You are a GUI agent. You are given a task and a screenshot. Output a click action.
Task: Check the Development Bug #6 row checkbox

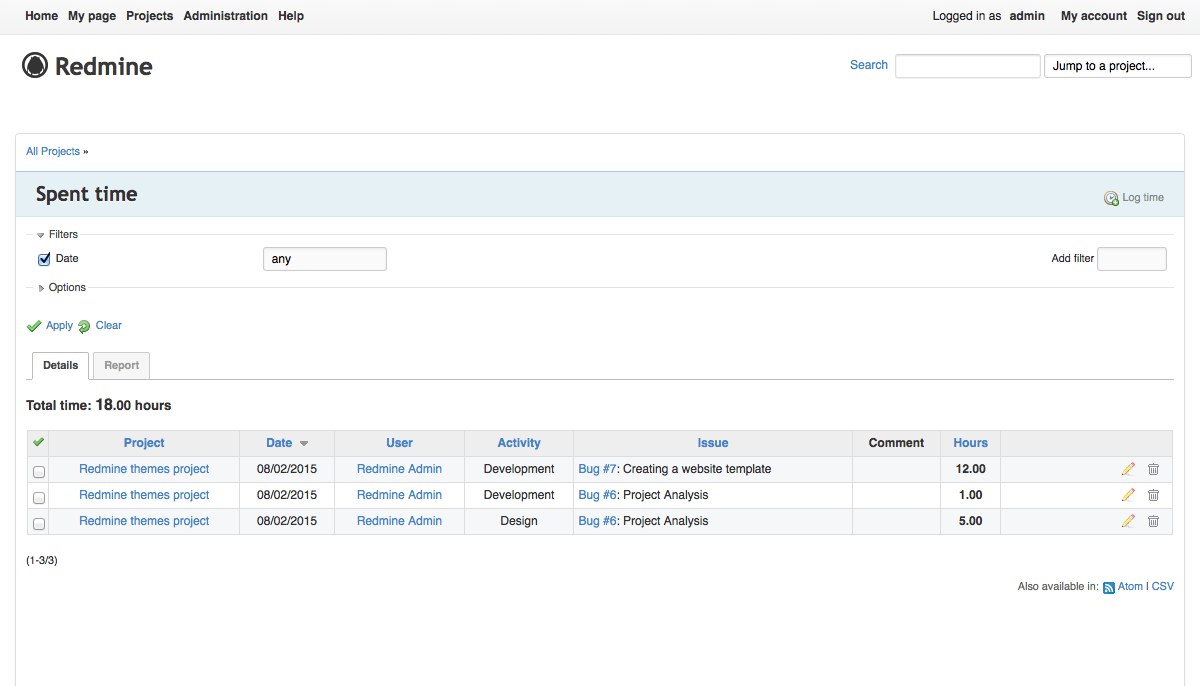click(39, 497)
